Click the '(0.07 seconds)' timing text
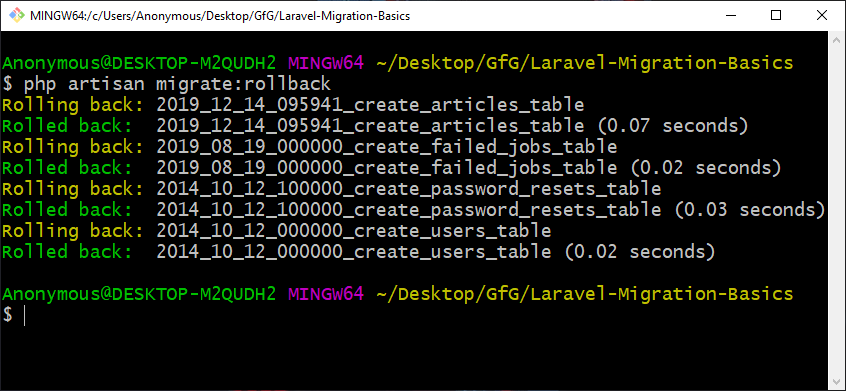The height and width of the screenshot is (391, 846). (x=673, y=126)
